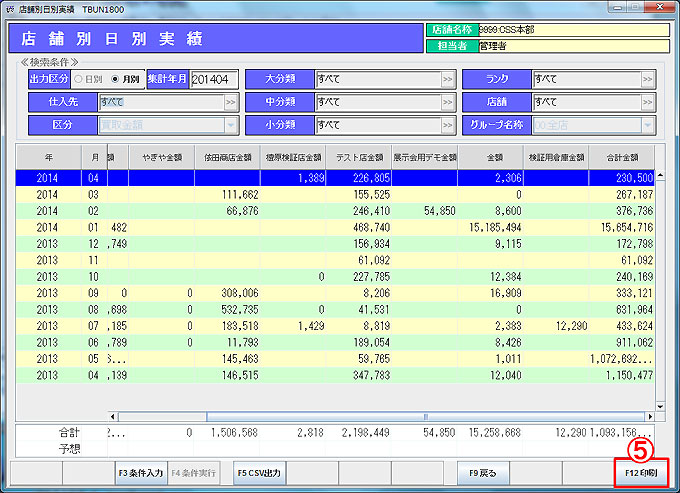Open the 小分類 lookup arrow button
This screenshot has width=680, height=493.
(448, 126)
